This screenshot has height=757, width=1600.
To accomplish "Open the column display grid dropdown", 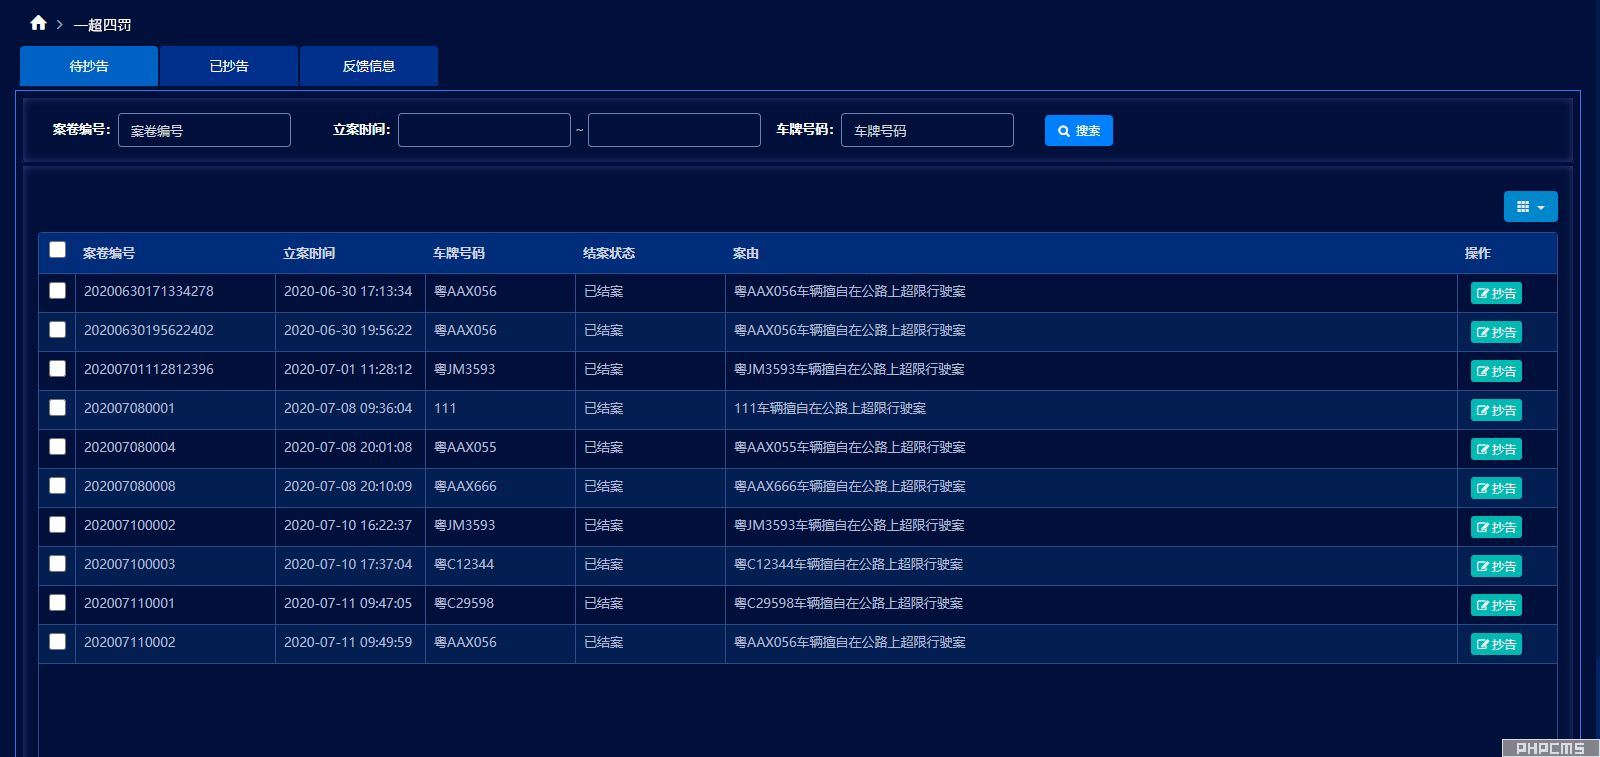I will 1530,207.
